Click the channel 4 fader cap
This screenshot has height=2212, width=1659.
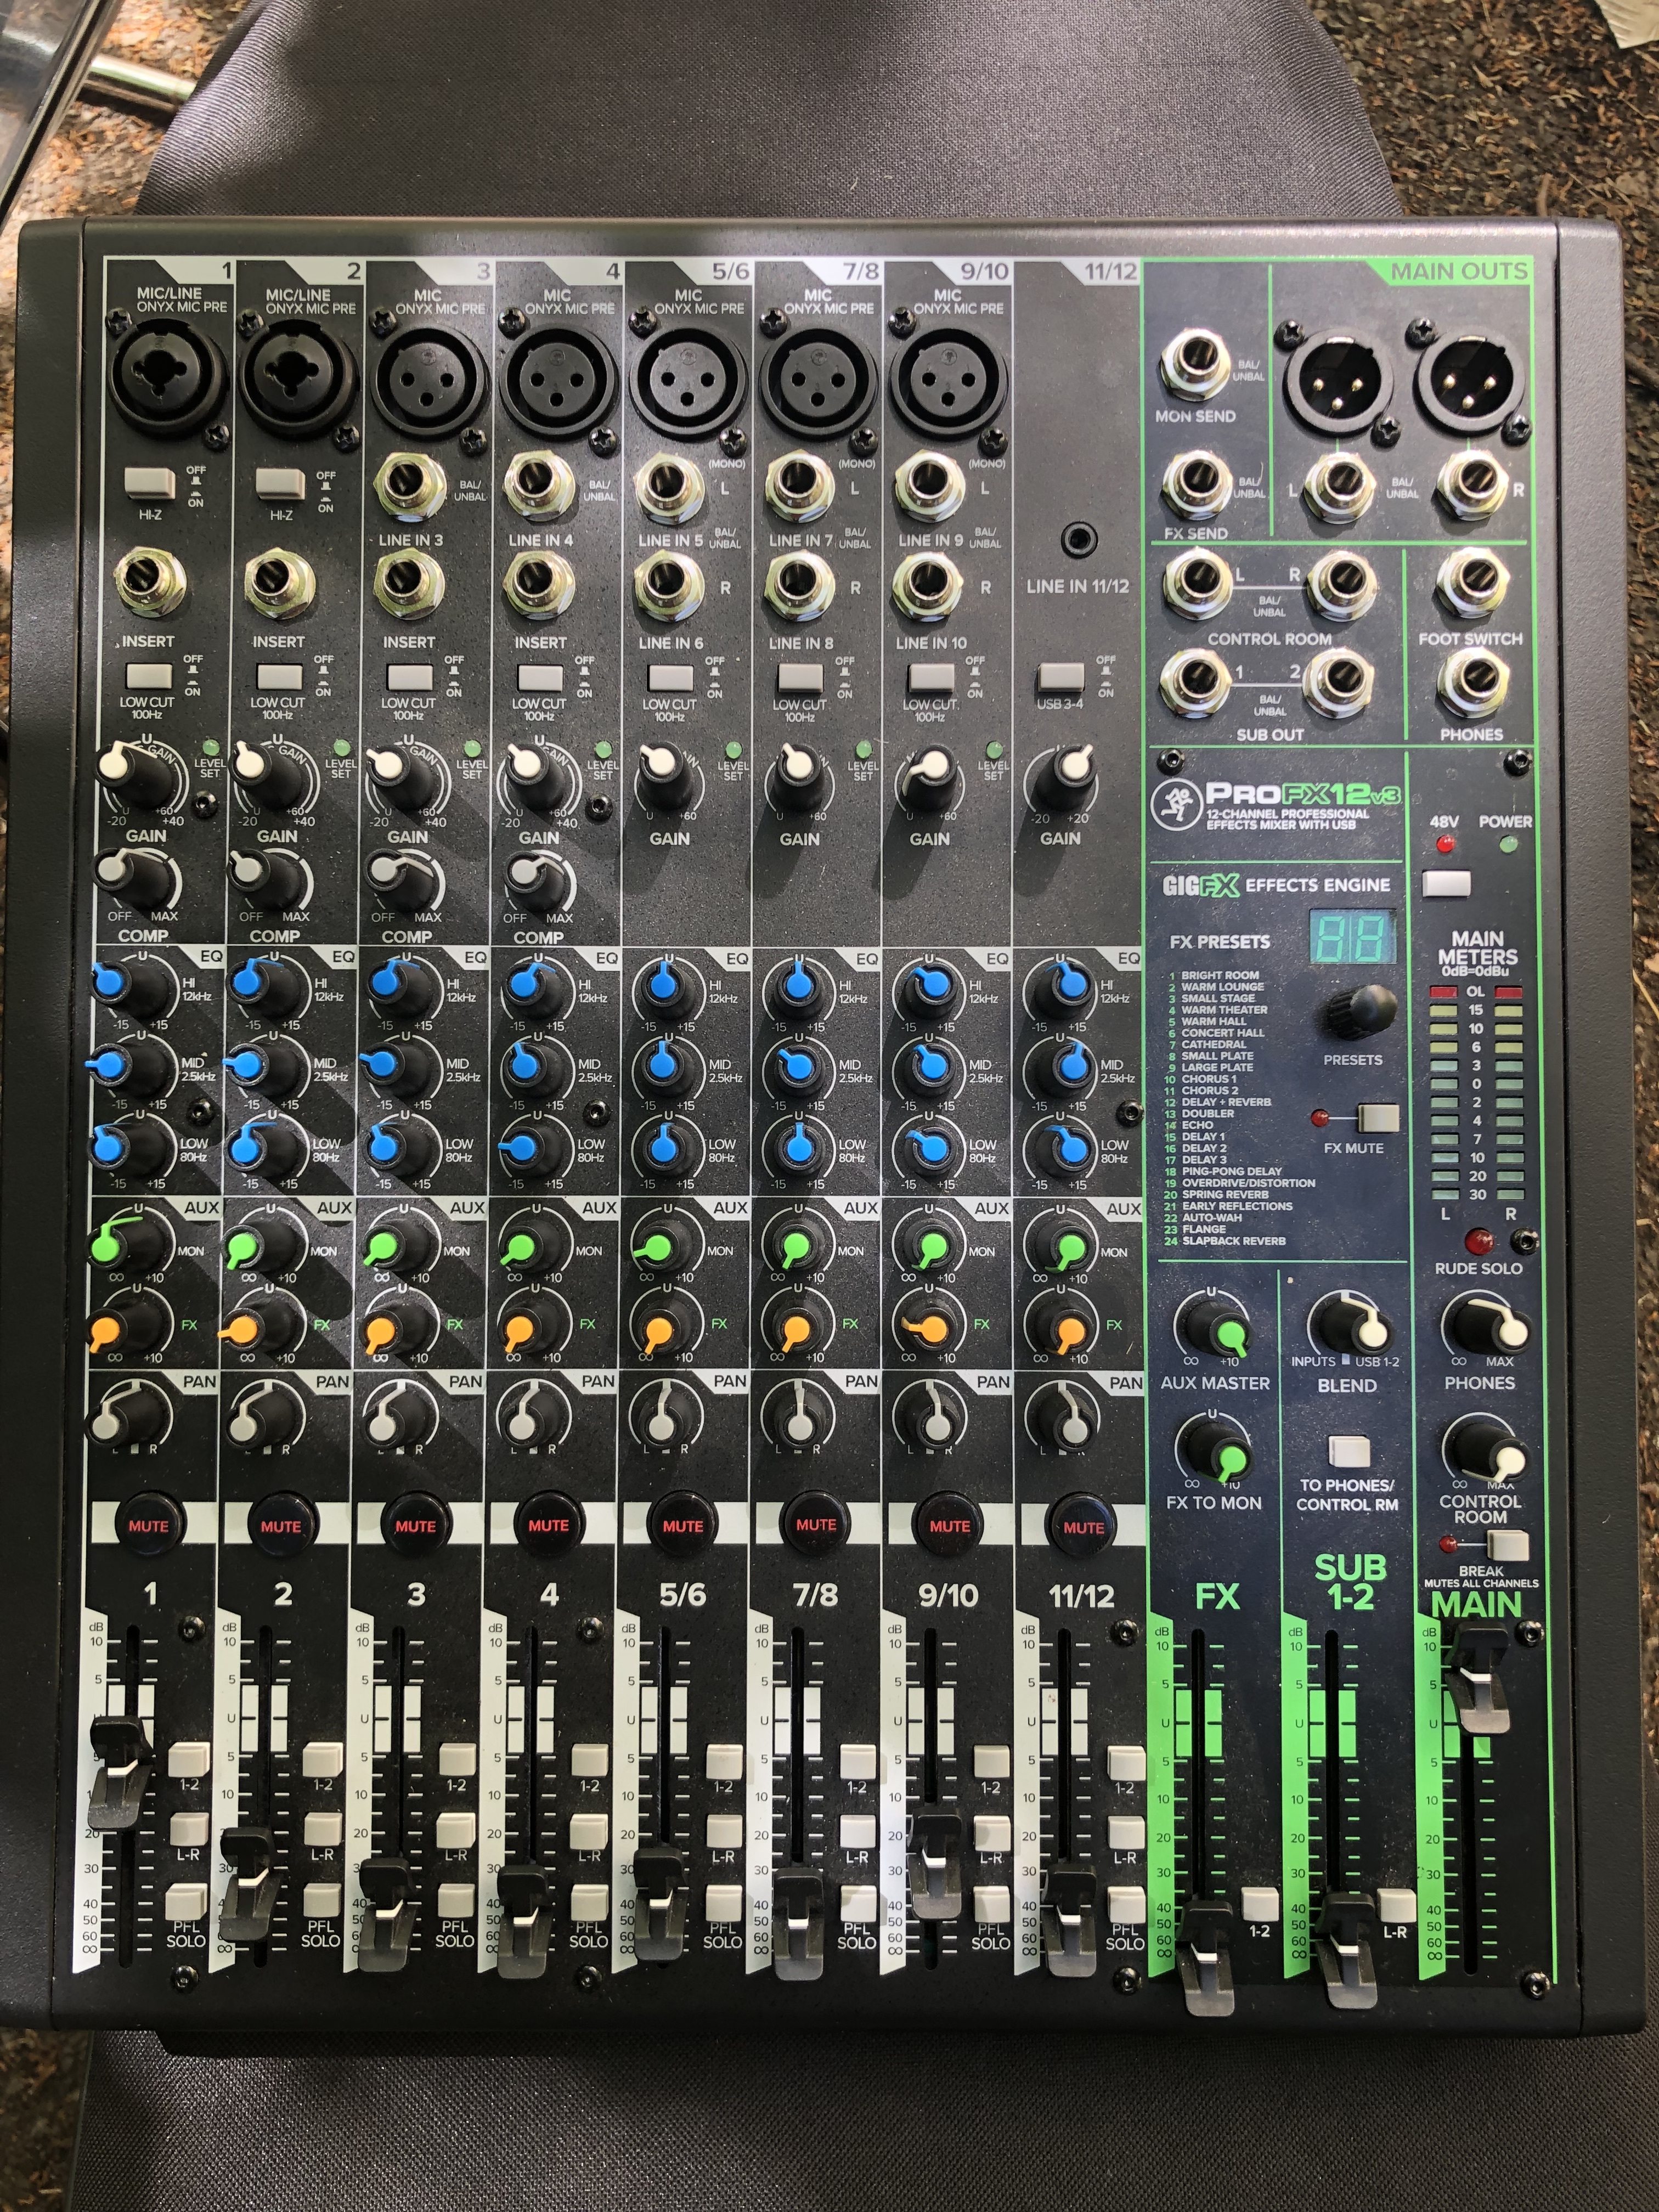click(522, 1921)
